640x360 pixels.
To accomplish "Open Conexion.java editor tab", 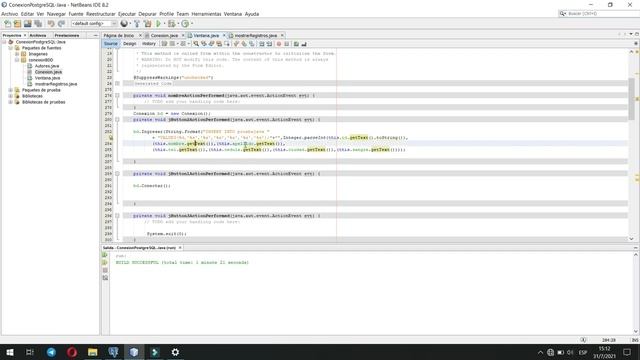I will (x=164, y=36).
